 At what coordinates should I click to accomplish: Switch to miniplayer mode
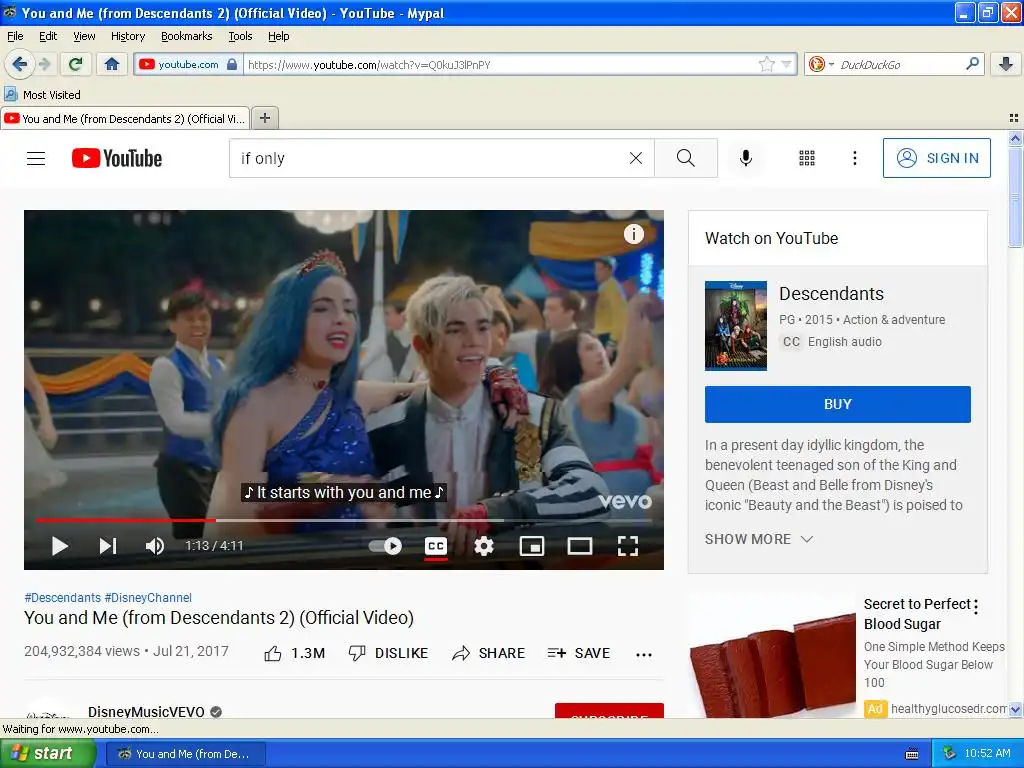click(x=532, y=546)
